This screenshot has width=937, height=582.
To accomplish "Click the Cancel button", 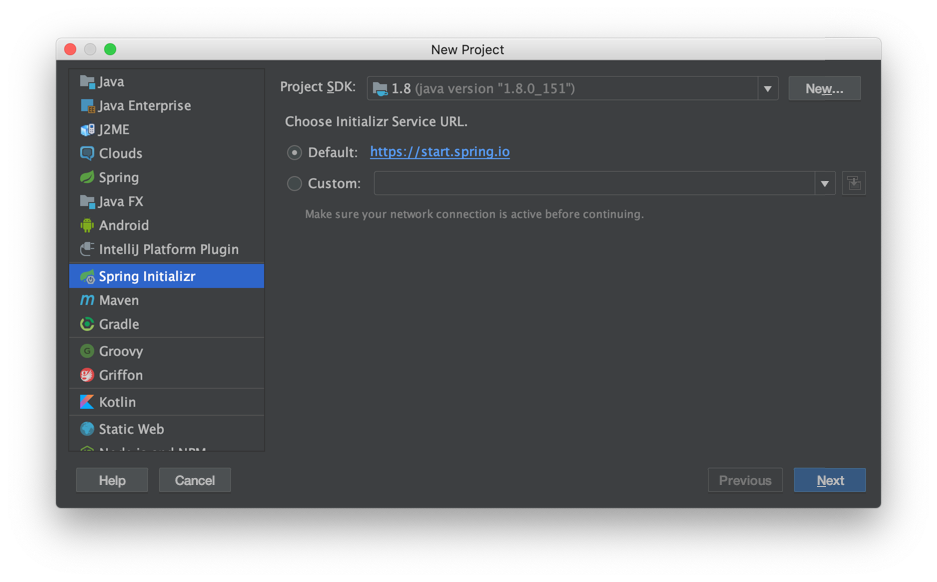I will 194,480.
